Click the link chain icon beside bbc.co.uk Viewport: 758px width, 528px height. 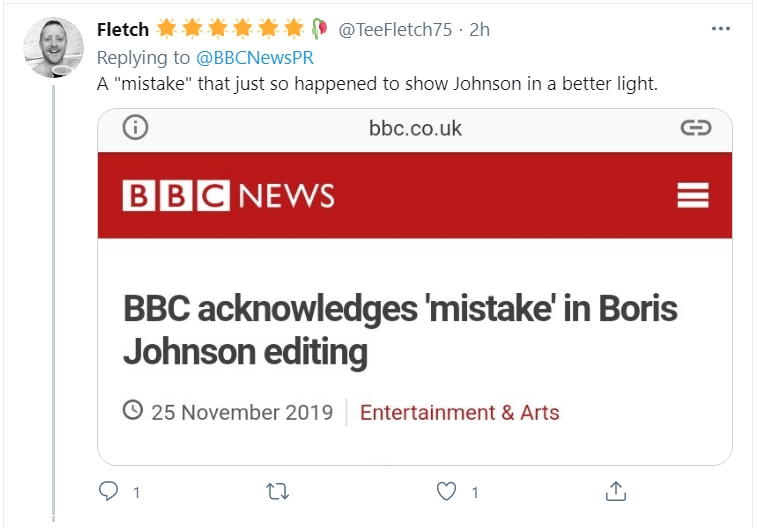point(695,128)
